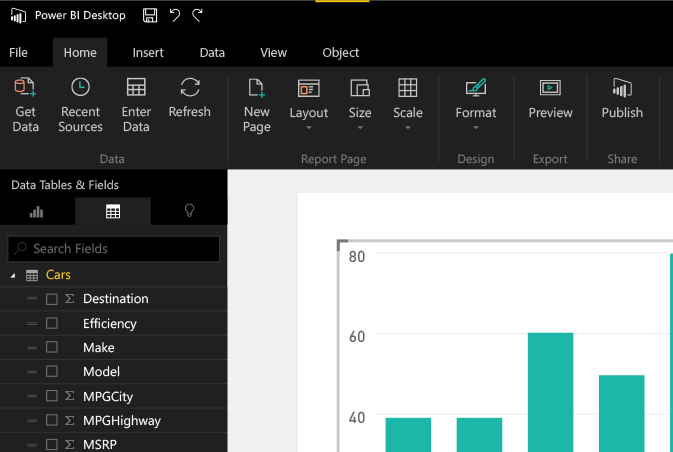Click the Data Tables & Fields pane title
The height and width of the screenshot is (452, 673).
(65, 185)
